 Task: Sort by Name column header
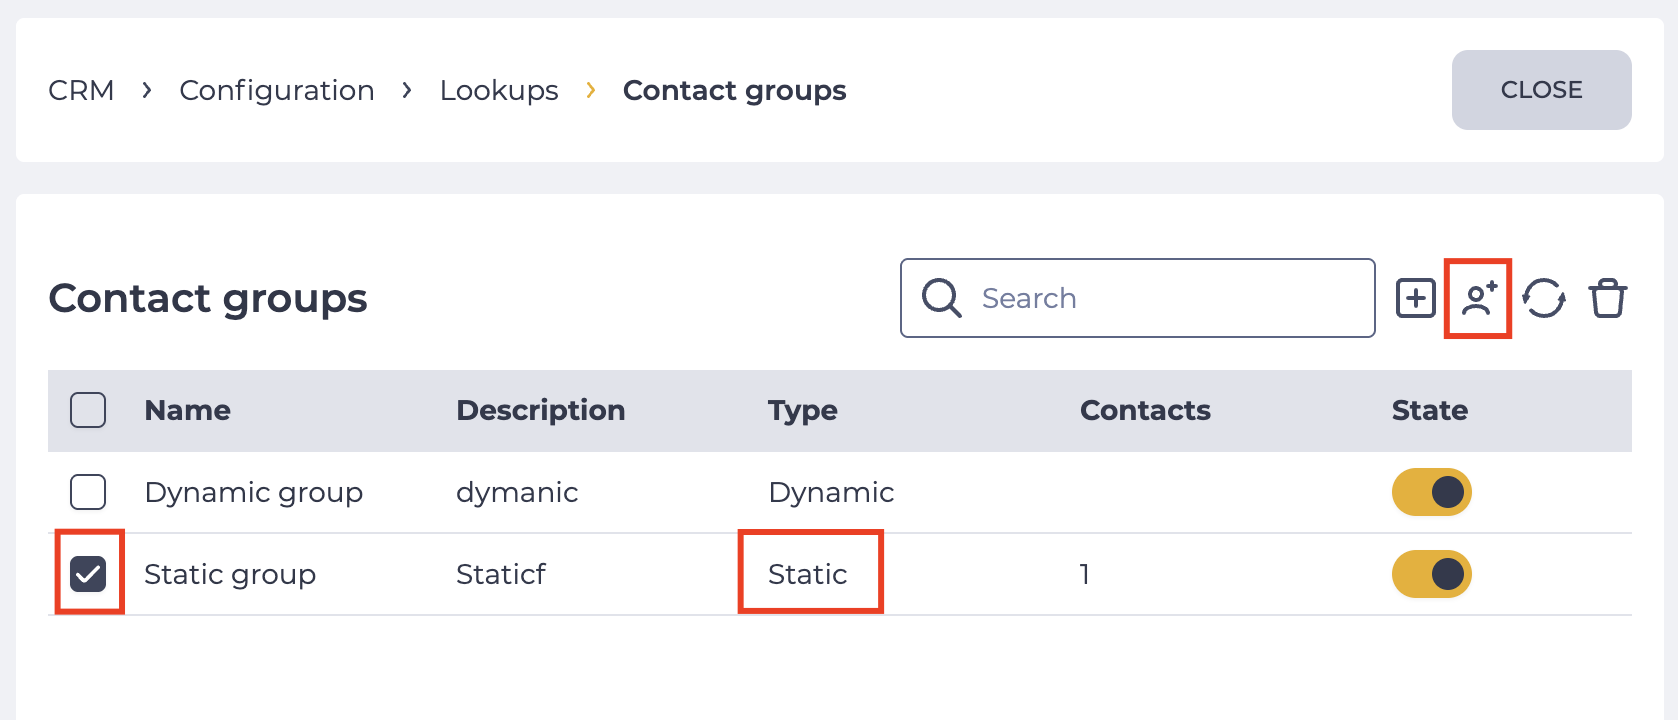point(187,410)
